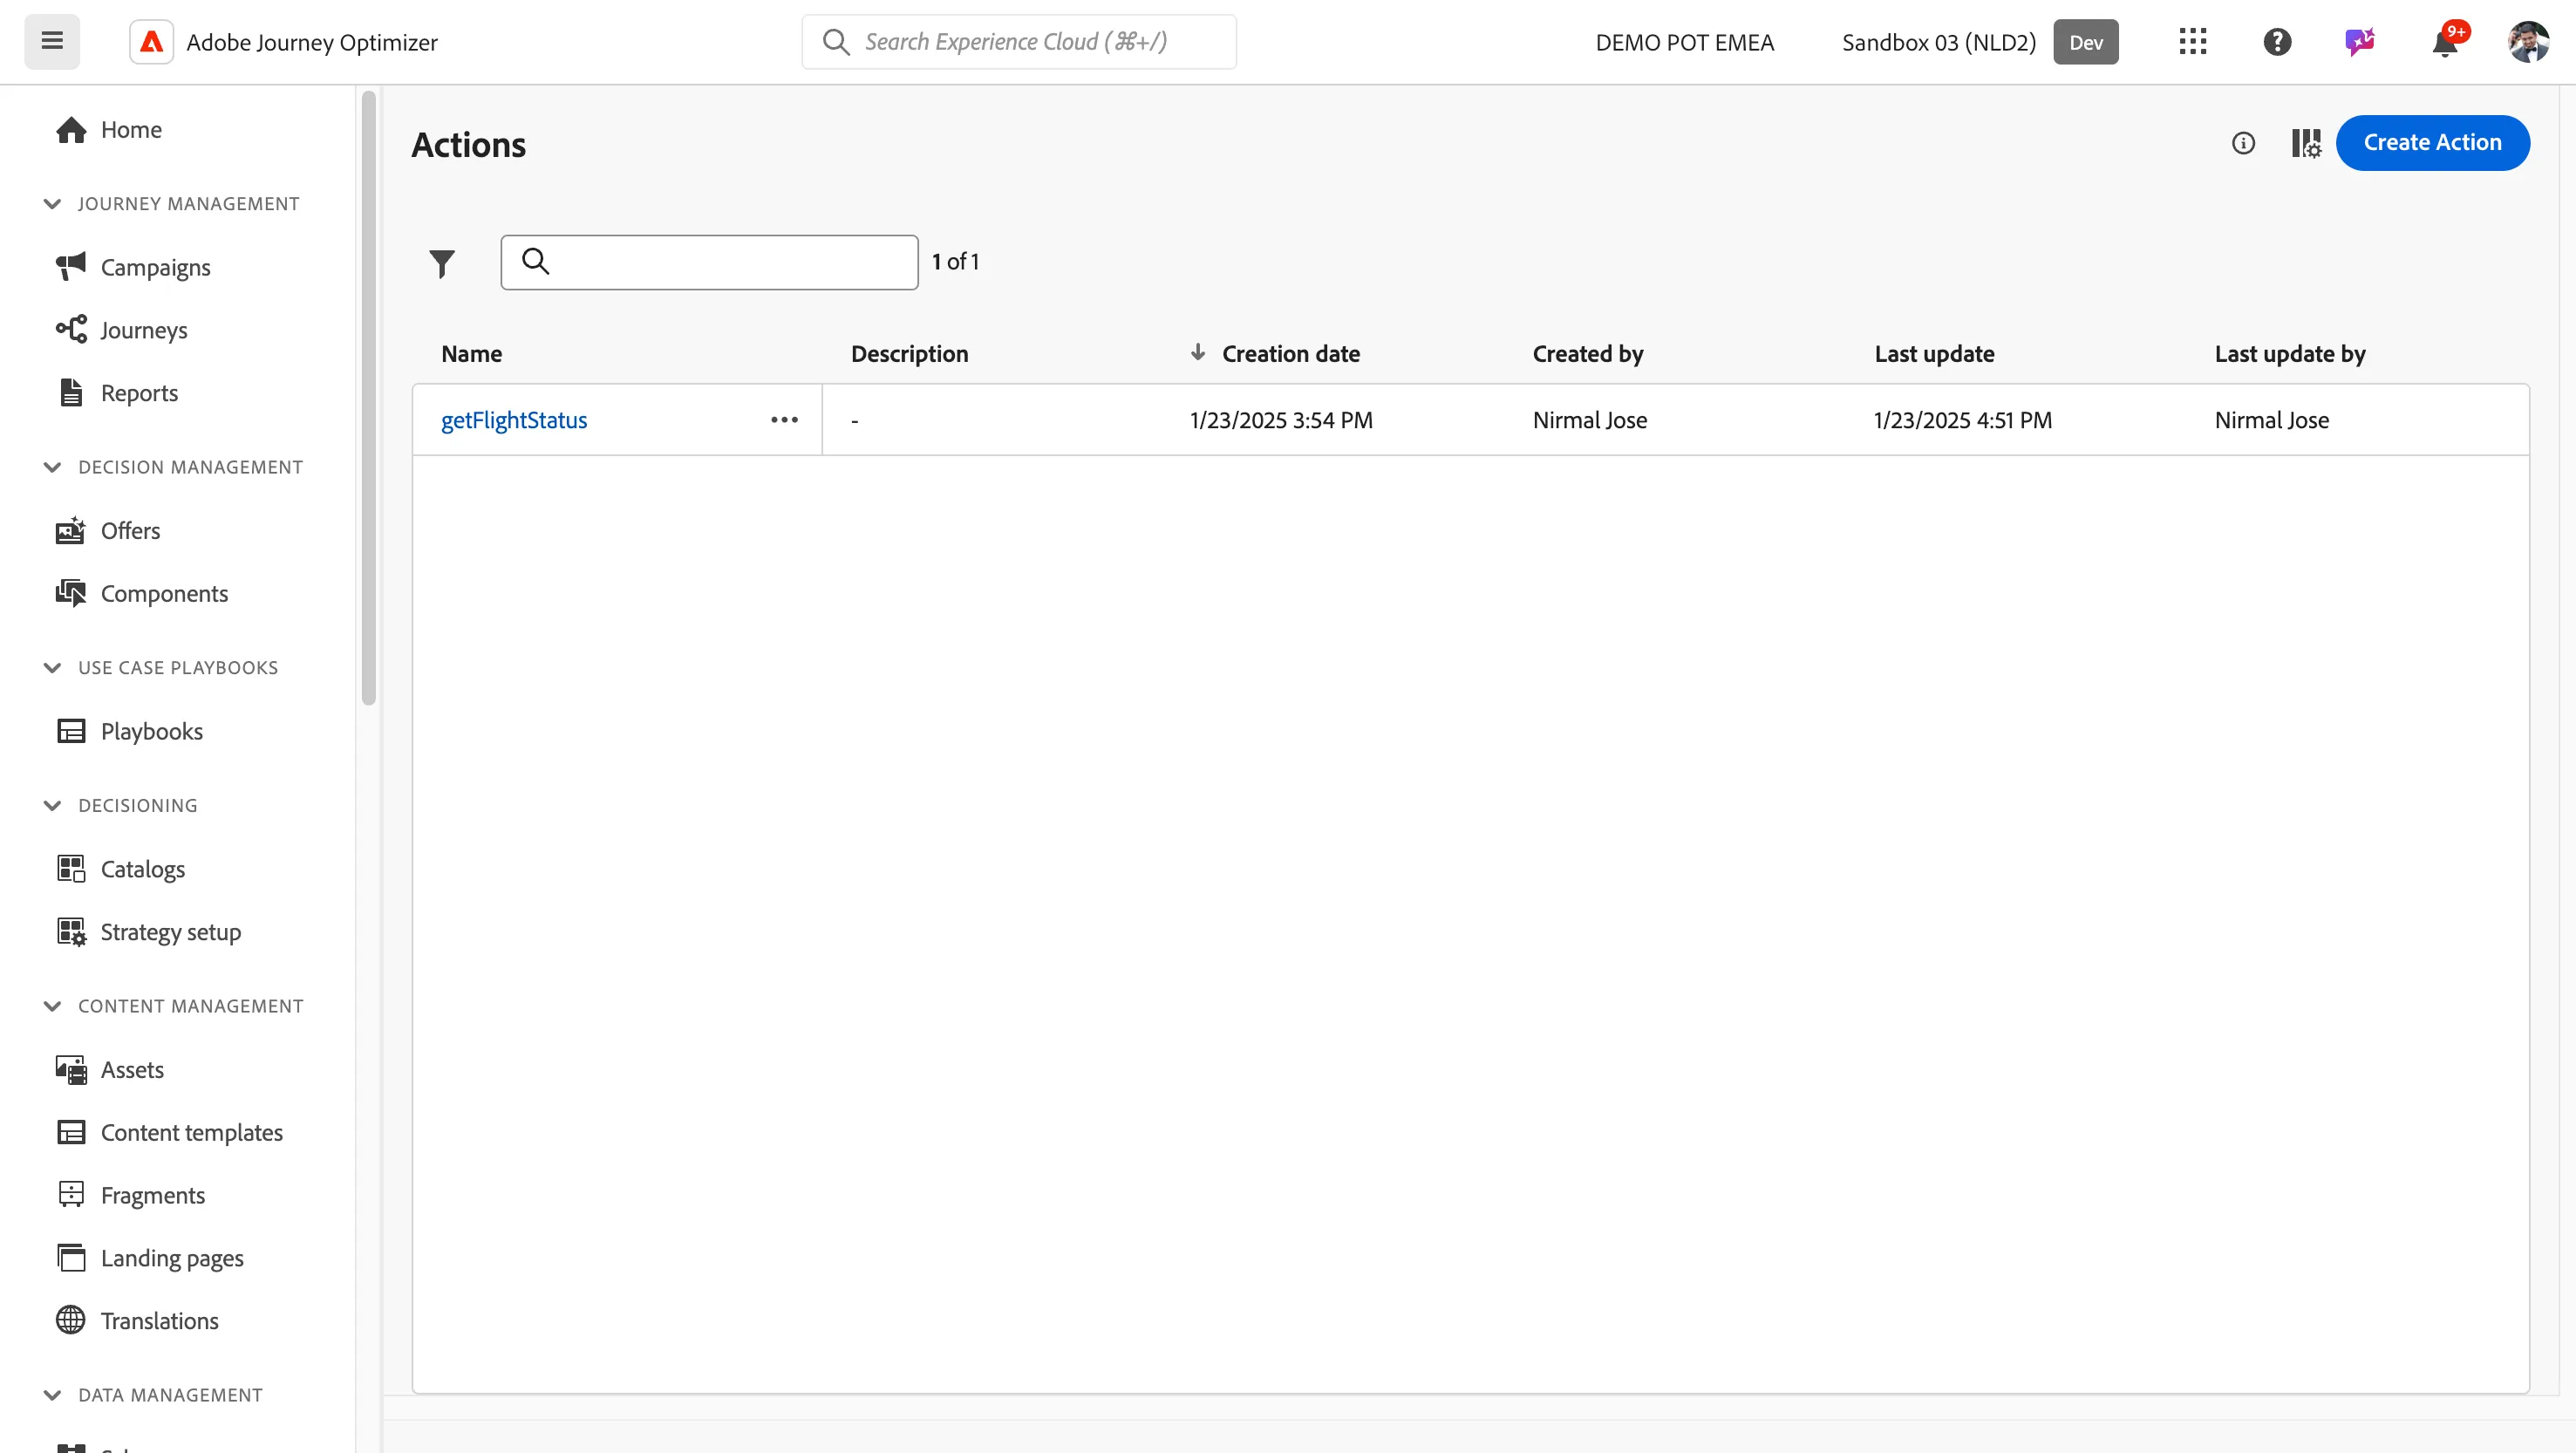2576x1453 pixels.
Task: Open column settings for Actions table
Action: [2306, 143]
